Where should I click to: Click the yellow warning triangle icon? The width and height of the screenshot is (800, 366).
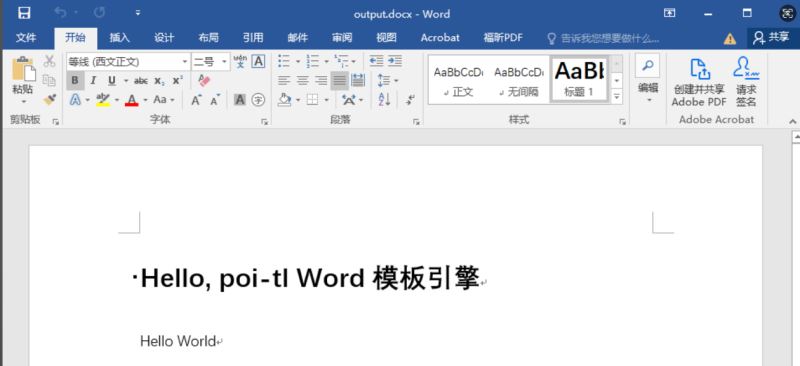(730, 39)
